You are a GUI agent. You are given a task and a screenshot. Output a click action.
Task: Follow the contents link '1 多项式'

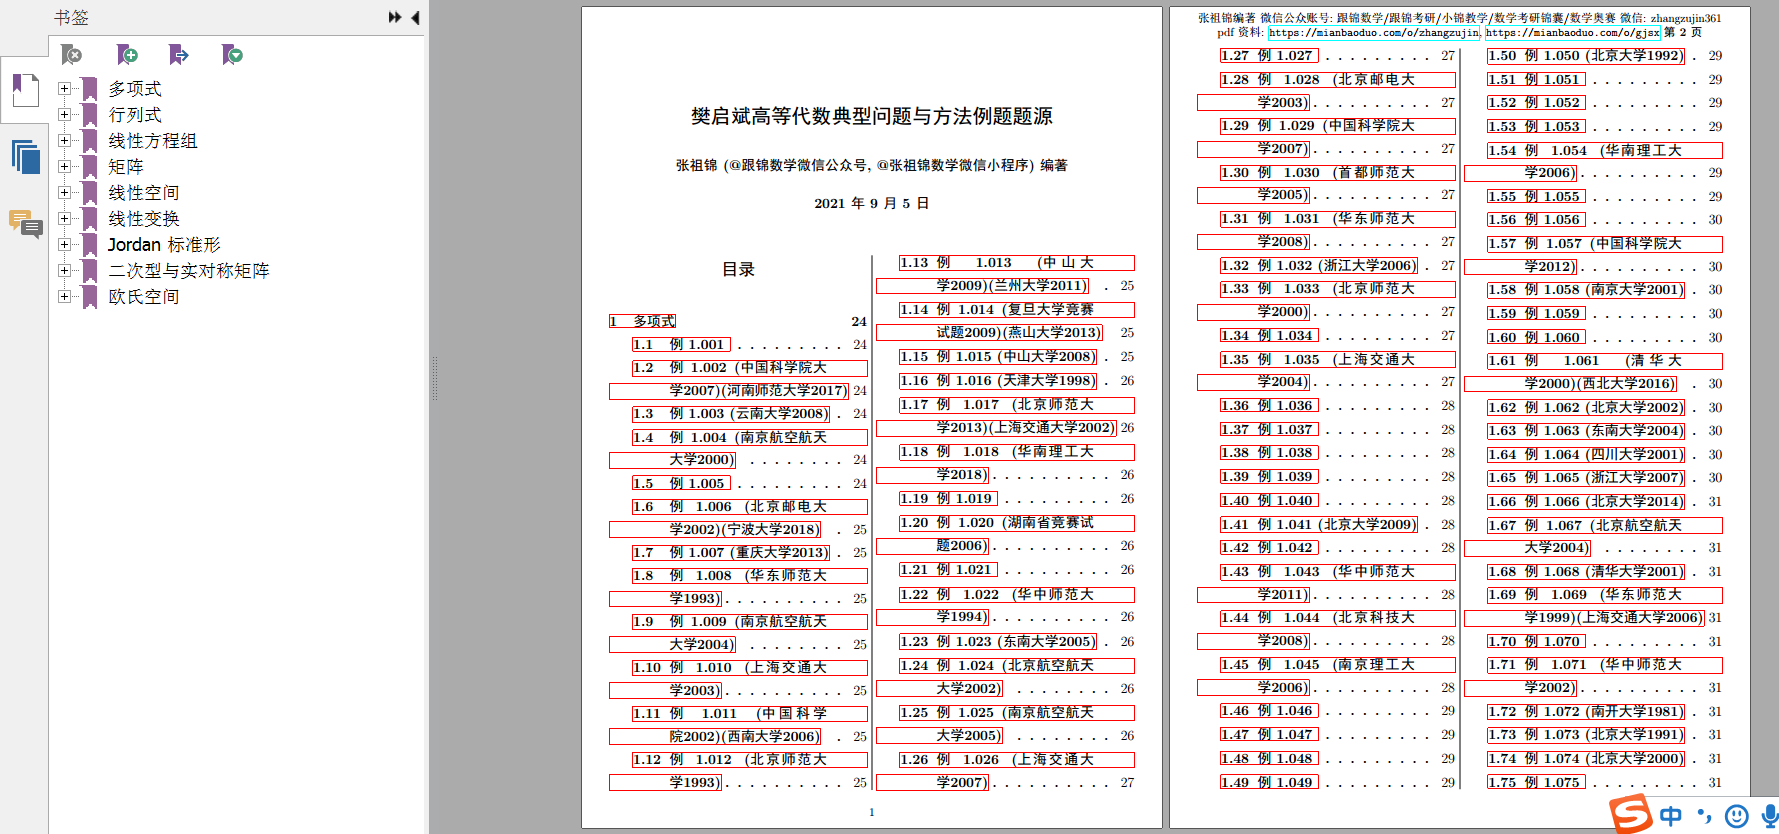(x=643, y=321)
